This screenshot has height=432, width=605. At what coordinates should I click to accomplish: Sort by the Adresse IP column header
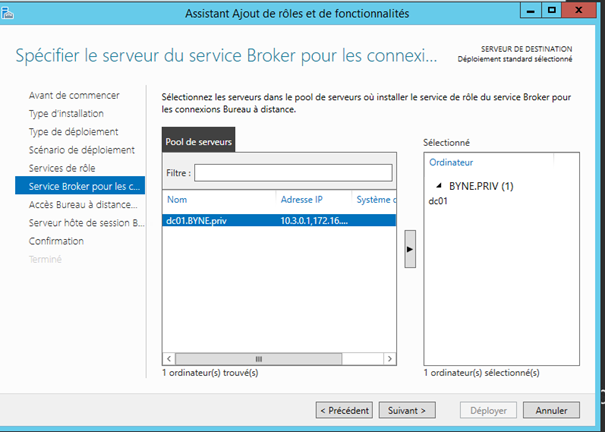click(311, 199)
